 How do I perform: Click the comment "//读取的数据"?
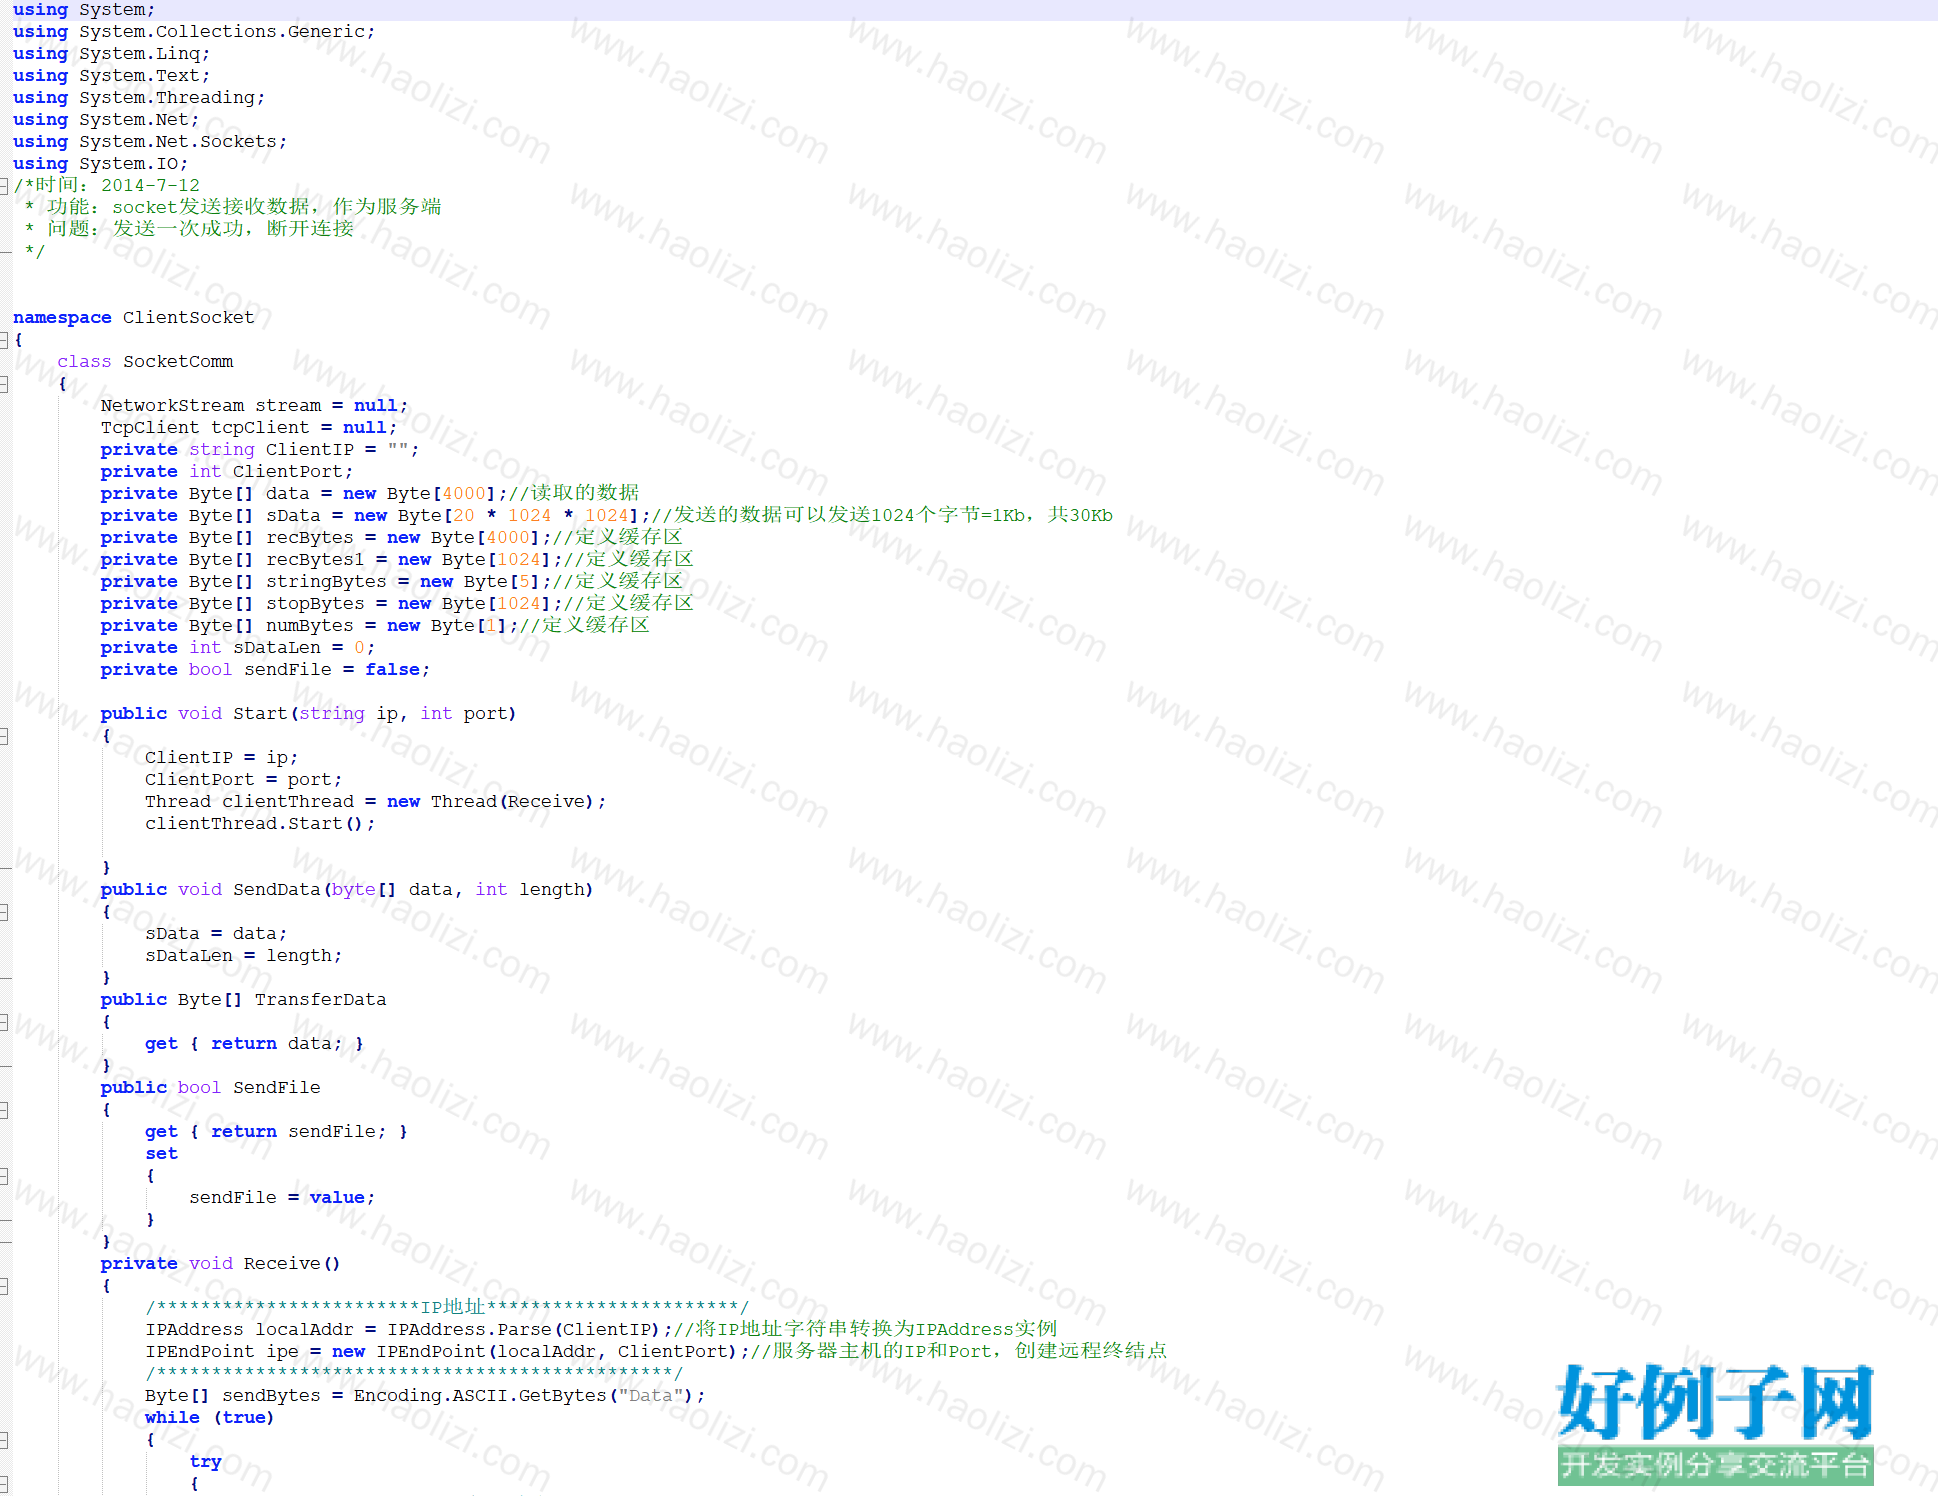point(574,493)
